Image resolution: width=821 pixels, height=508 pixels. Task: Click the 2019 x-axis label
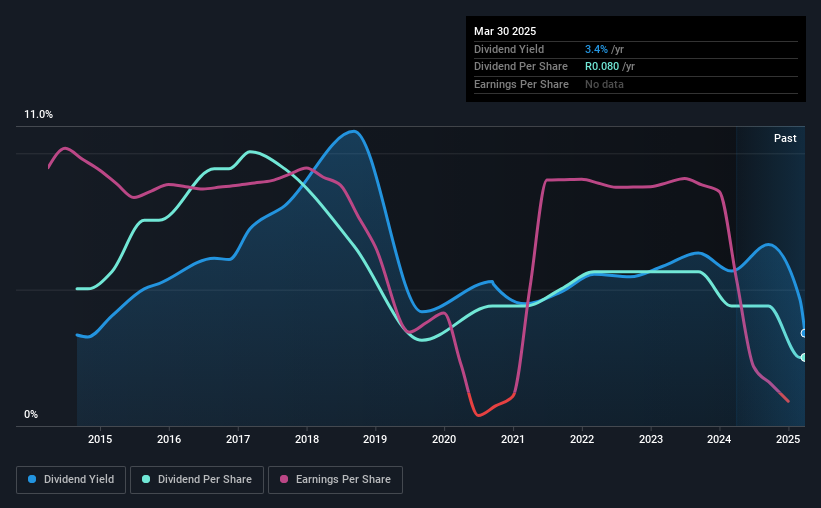click(375, 439)
